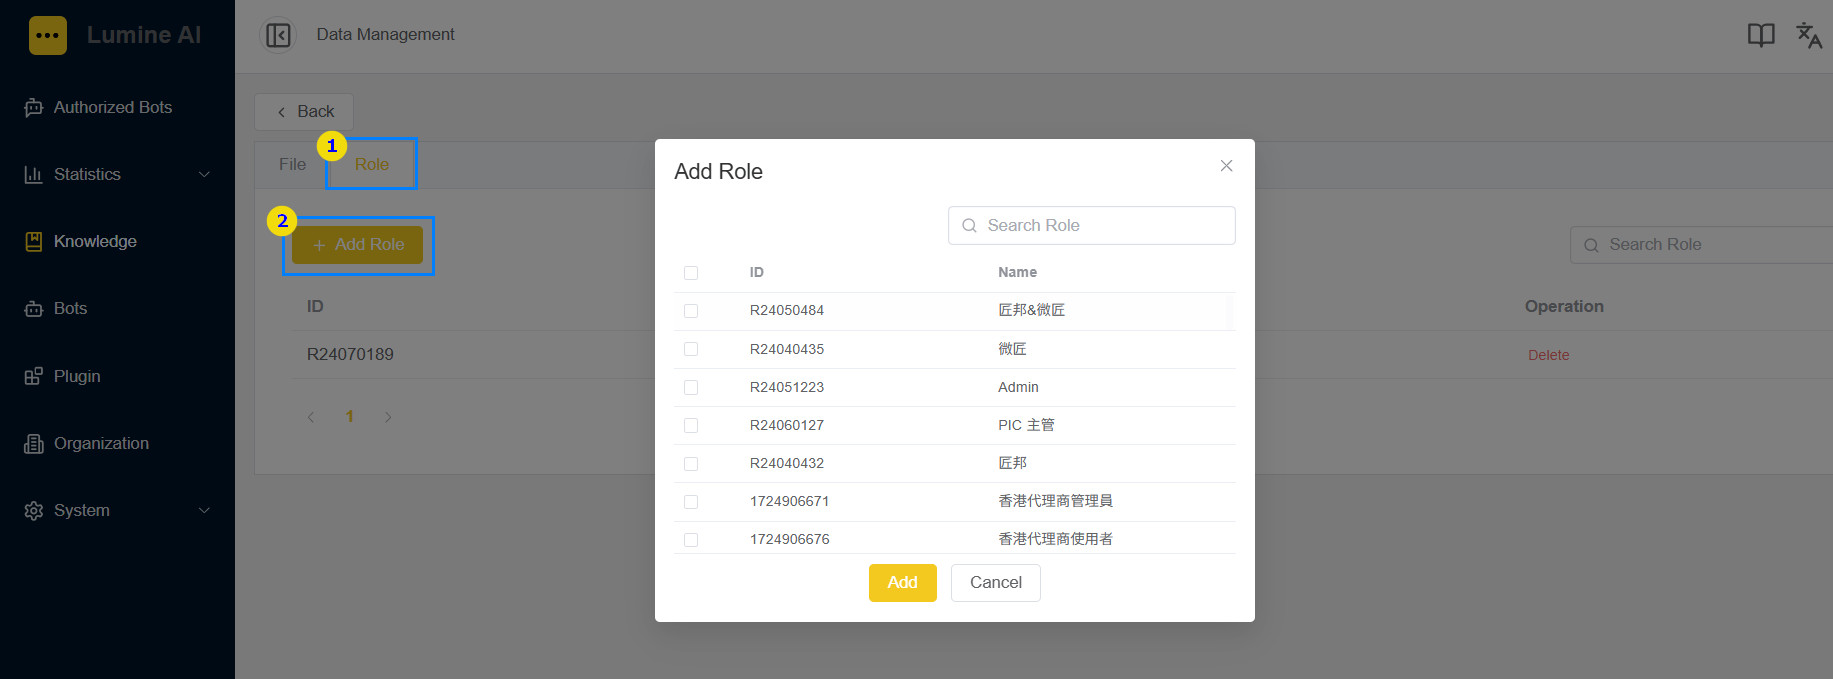Click the Search Role field in the dialog
Viewport: 1833px width, 679px height.
tap(1092, 225)
